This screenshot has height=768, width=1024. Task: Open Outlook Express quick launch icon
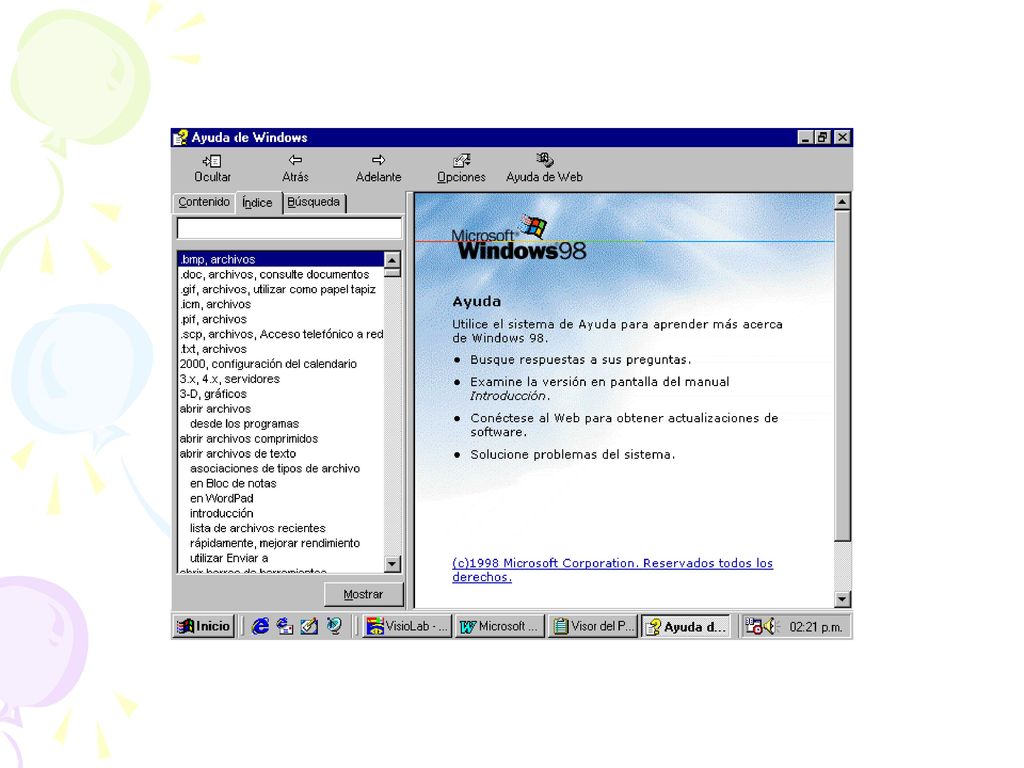pos(285,626)
